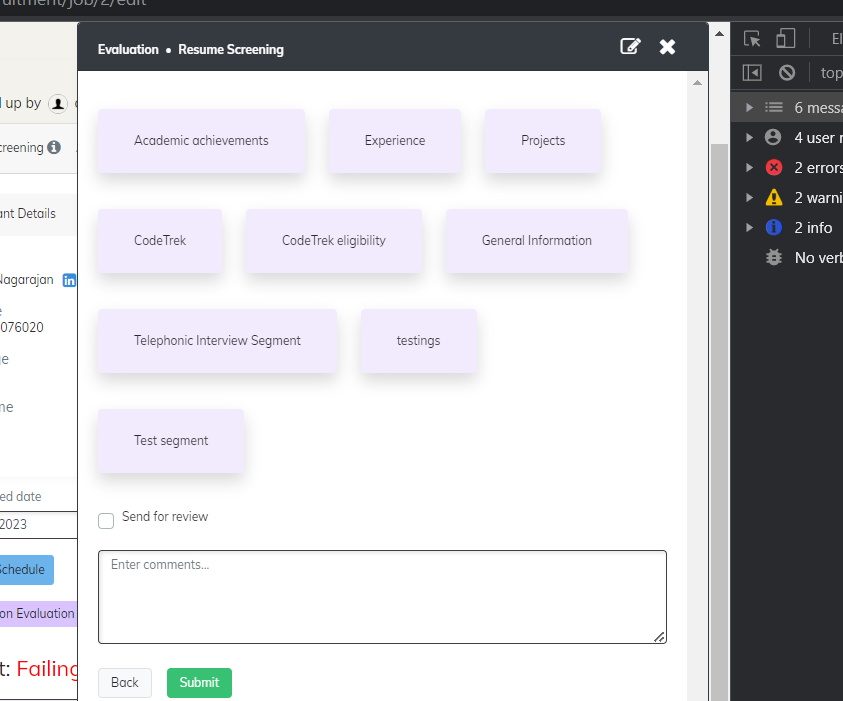Activate DevTools inspect element picker icon

[x=752, y=39]
